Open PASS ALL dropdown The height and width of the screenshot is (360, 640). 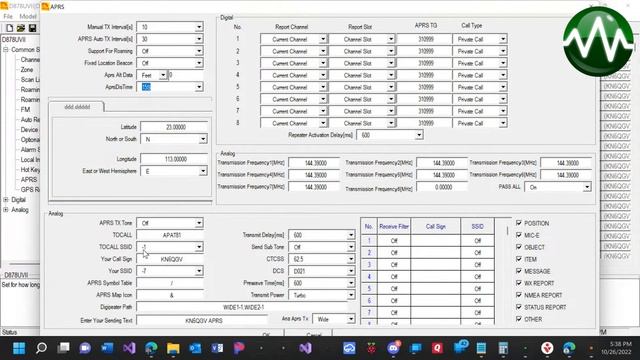click(x=587, y=187)
